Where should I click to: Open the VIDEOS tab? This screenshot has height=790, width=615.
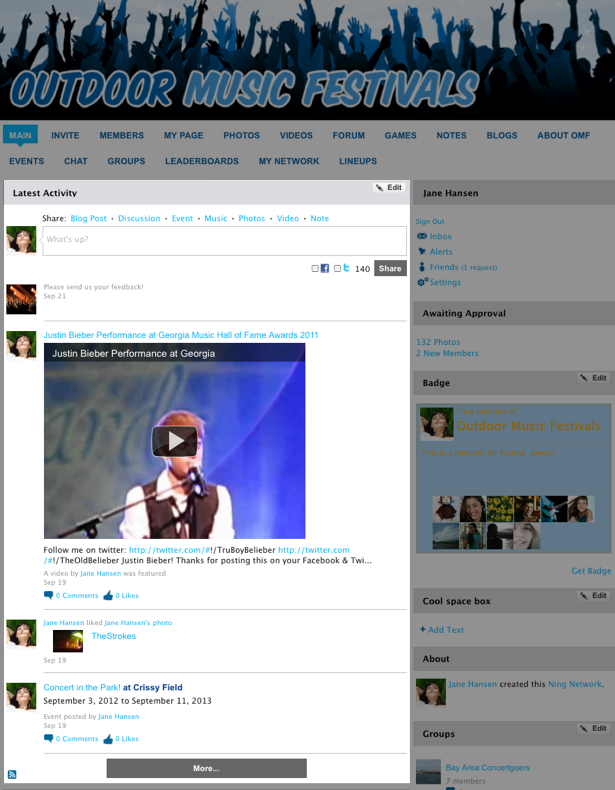[x=296, y=135]
